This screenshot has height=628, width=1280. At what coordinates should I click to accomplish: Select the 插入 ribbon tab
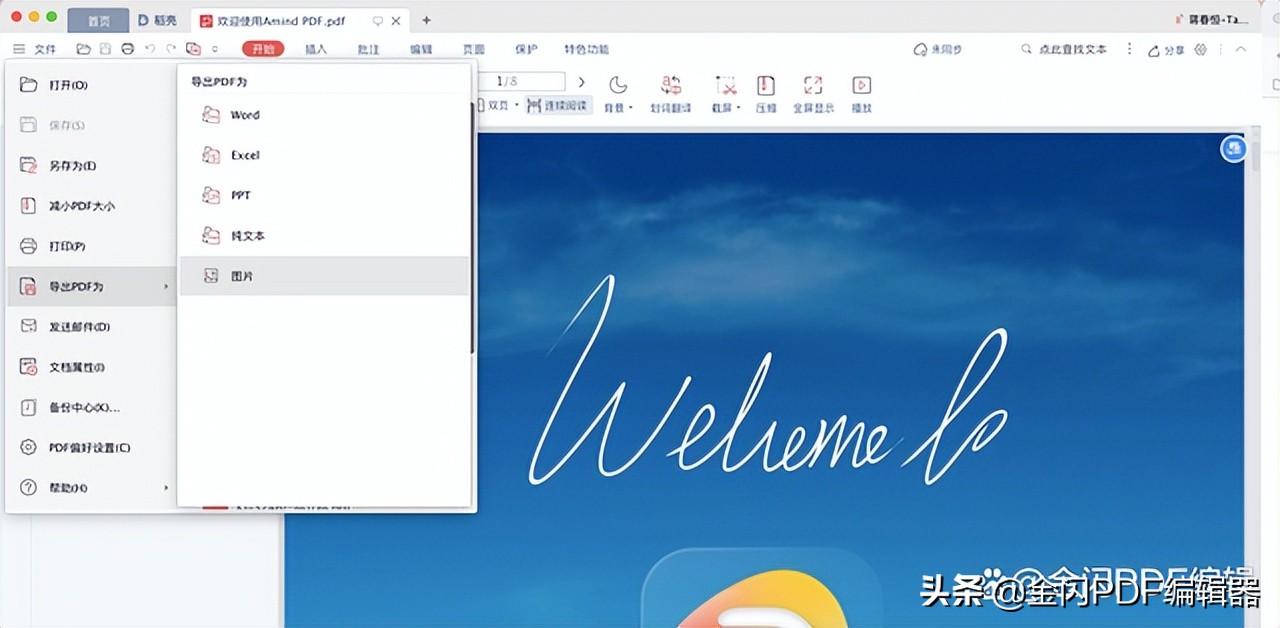point(315,49)
